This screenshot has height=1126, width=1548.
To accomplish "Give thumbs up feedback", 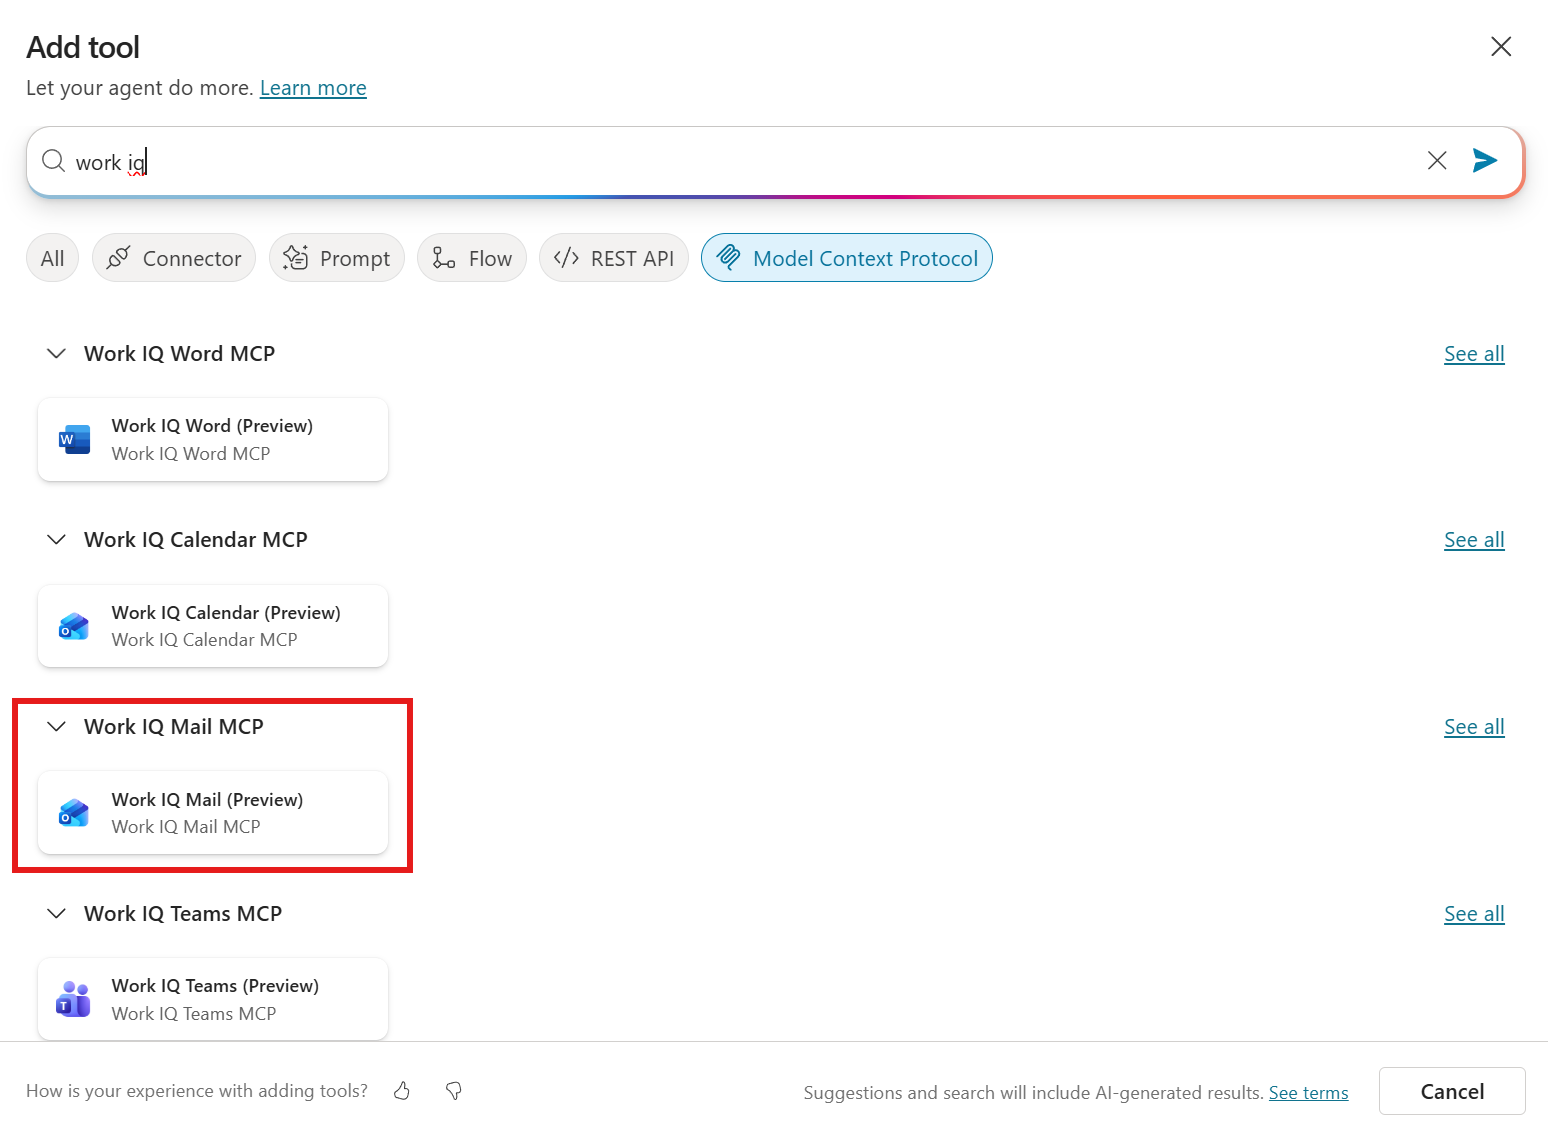I will [x=402, y=1091].
